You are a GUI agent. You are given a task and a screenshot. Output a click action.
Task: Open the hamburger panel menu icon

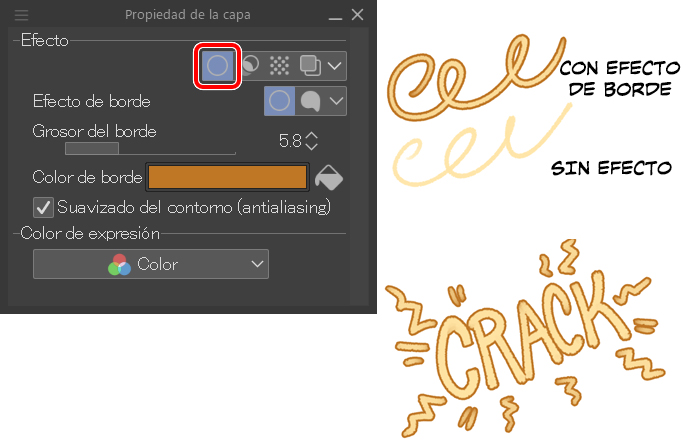point(21,15)
